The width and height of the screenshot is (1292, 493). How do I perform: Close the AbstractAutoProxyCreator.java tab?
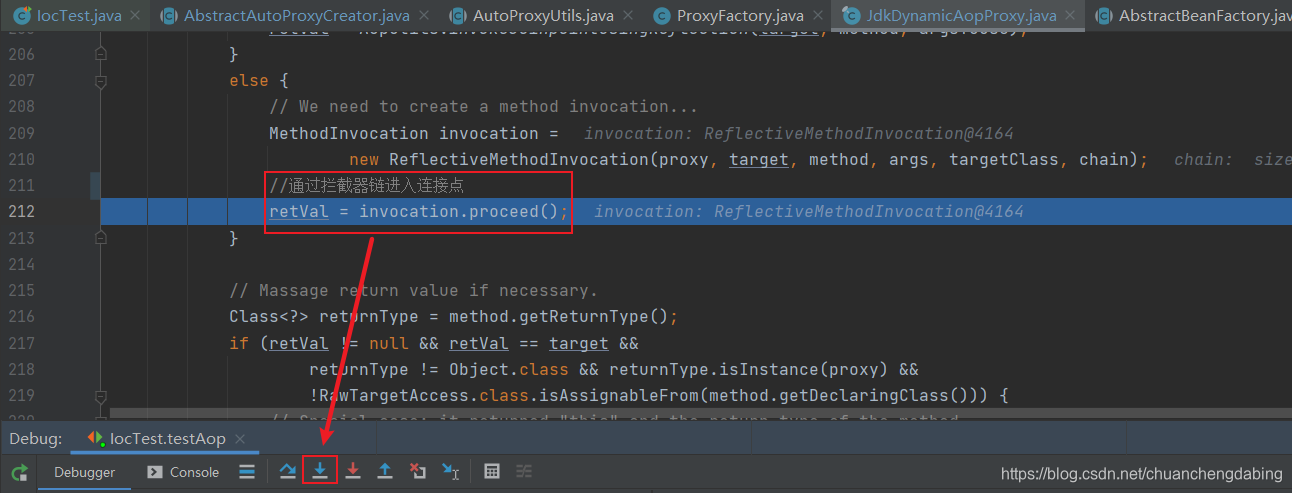[x=424, y=16]
